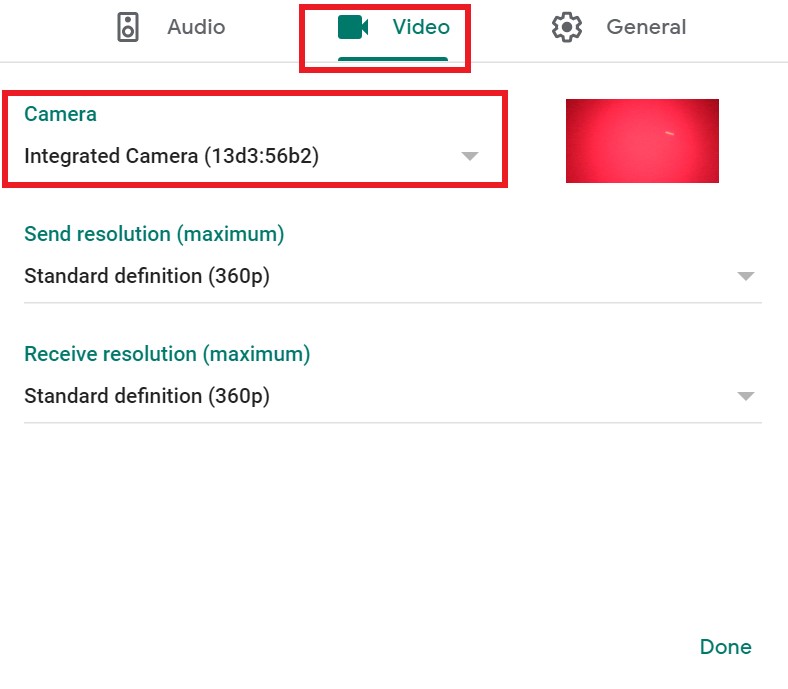This screenshot has width=788, height=689.
Task: Select the Video tab label
Action: pyautogui.click(x=421, y=27)
